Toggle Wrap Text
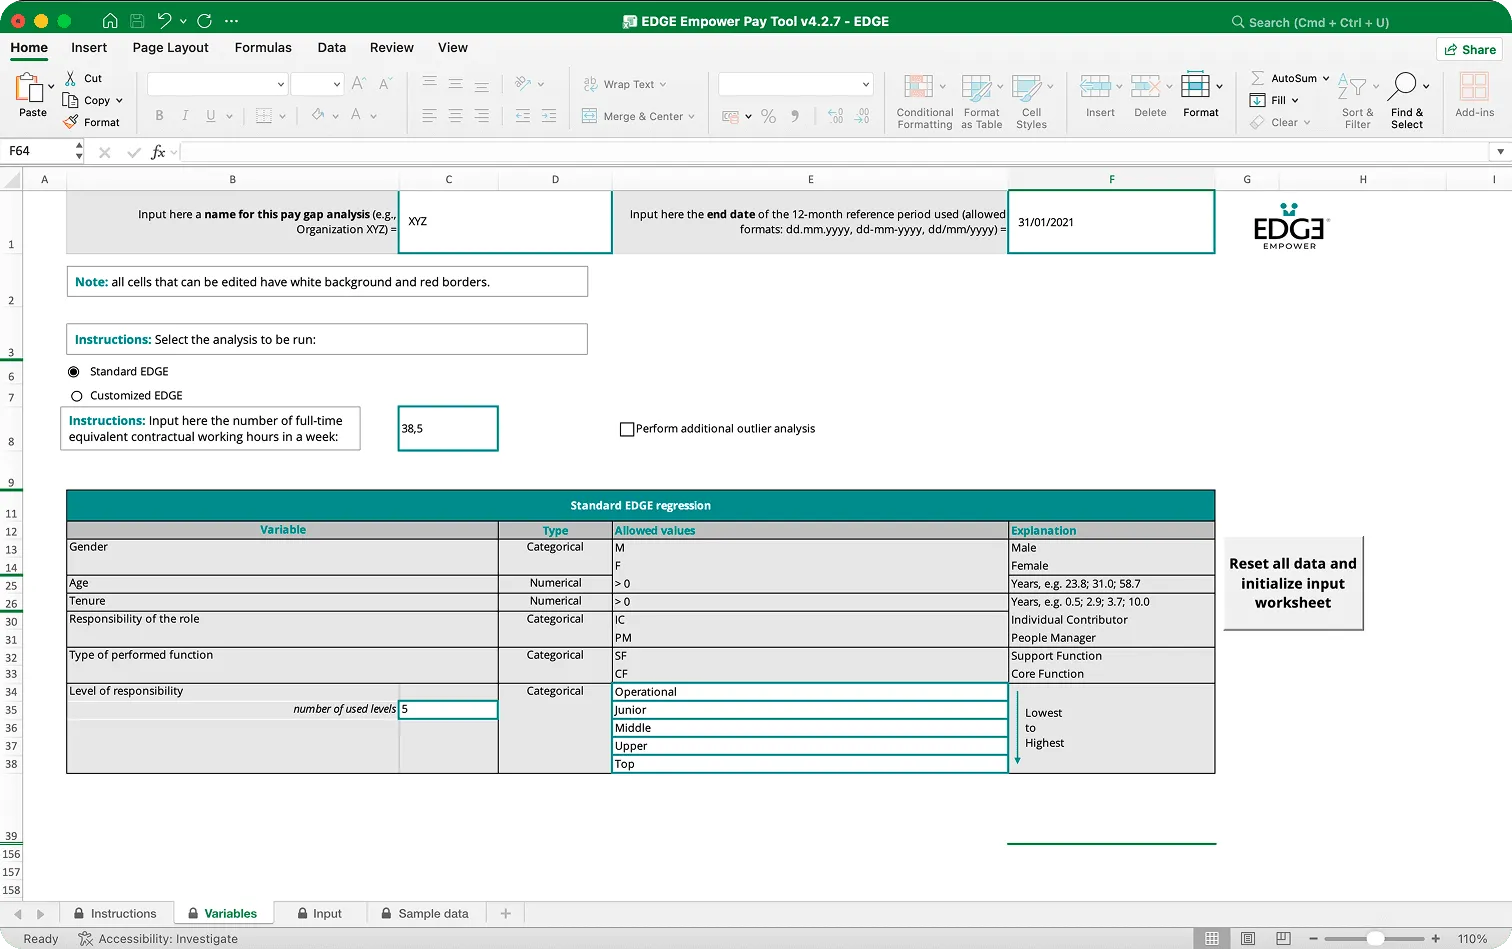The image size is (1512, 949). click(x=624, y=84)
